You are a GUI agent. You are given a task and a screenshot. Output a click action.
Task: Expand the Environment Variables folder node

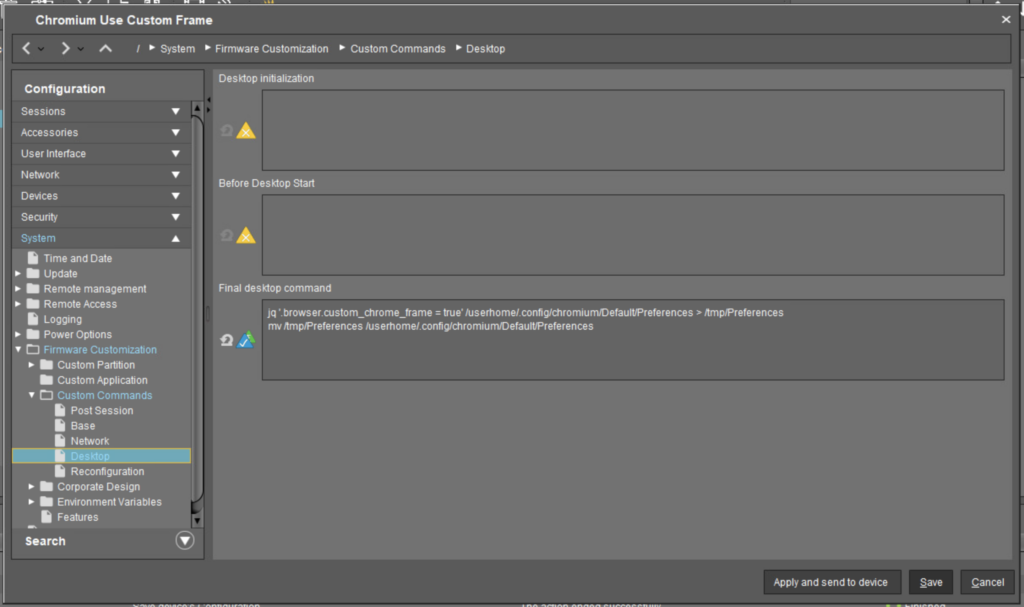tap(31, 502)
